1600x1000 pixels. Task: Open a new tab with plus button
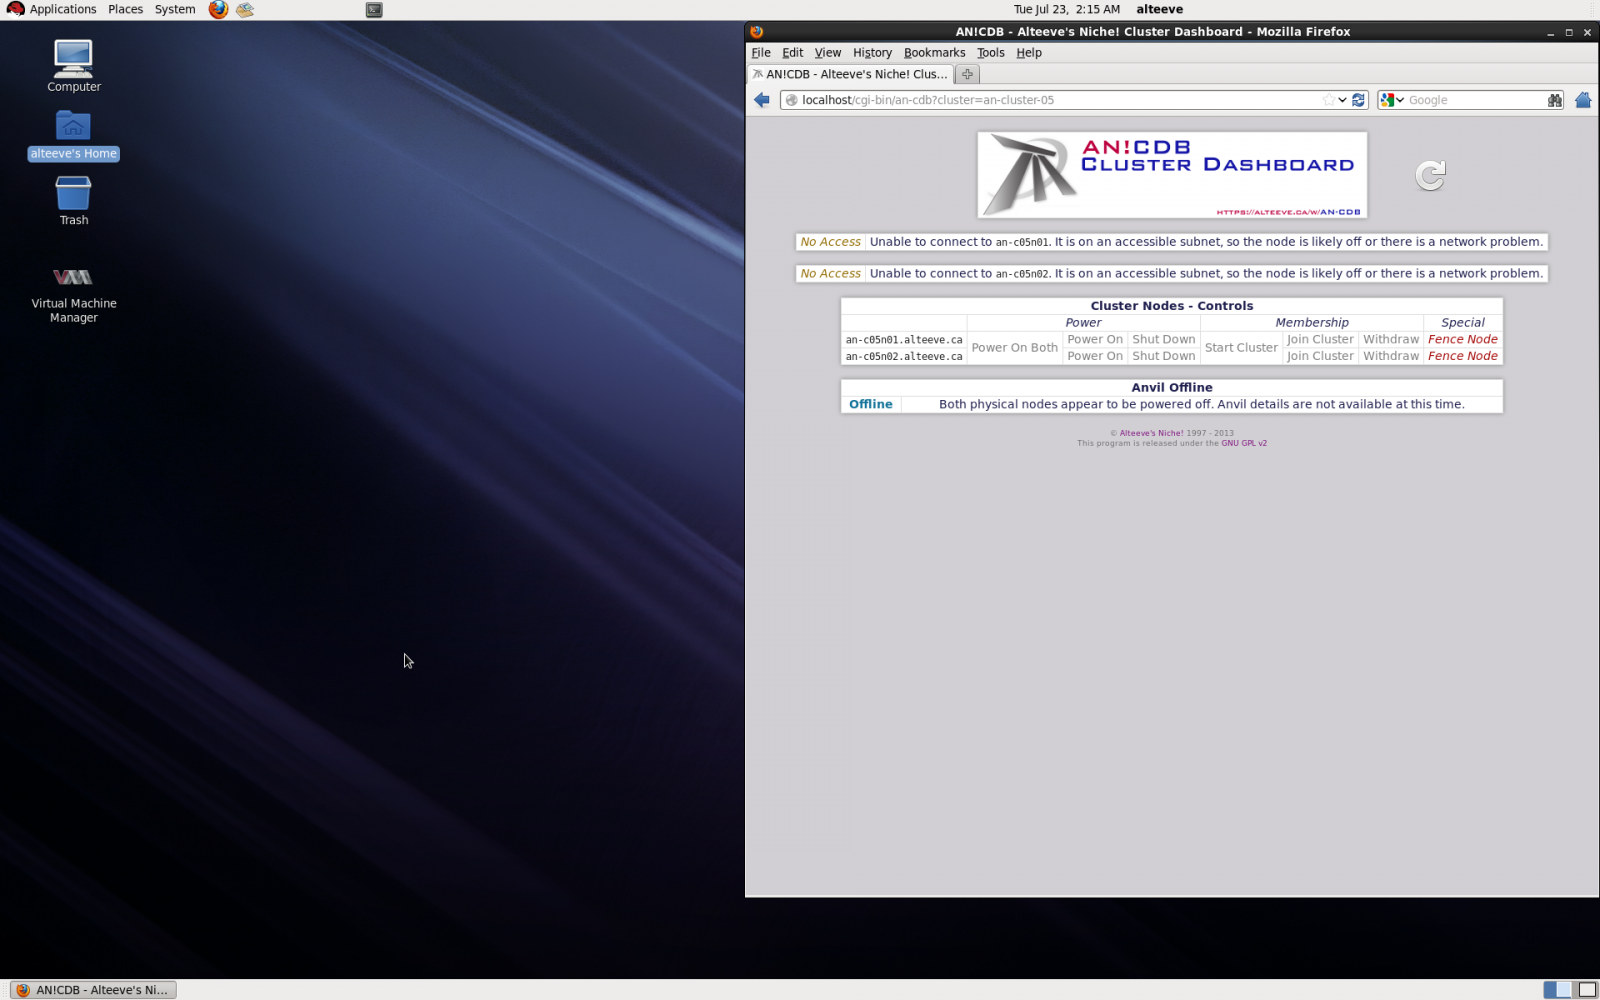(967, 74)
